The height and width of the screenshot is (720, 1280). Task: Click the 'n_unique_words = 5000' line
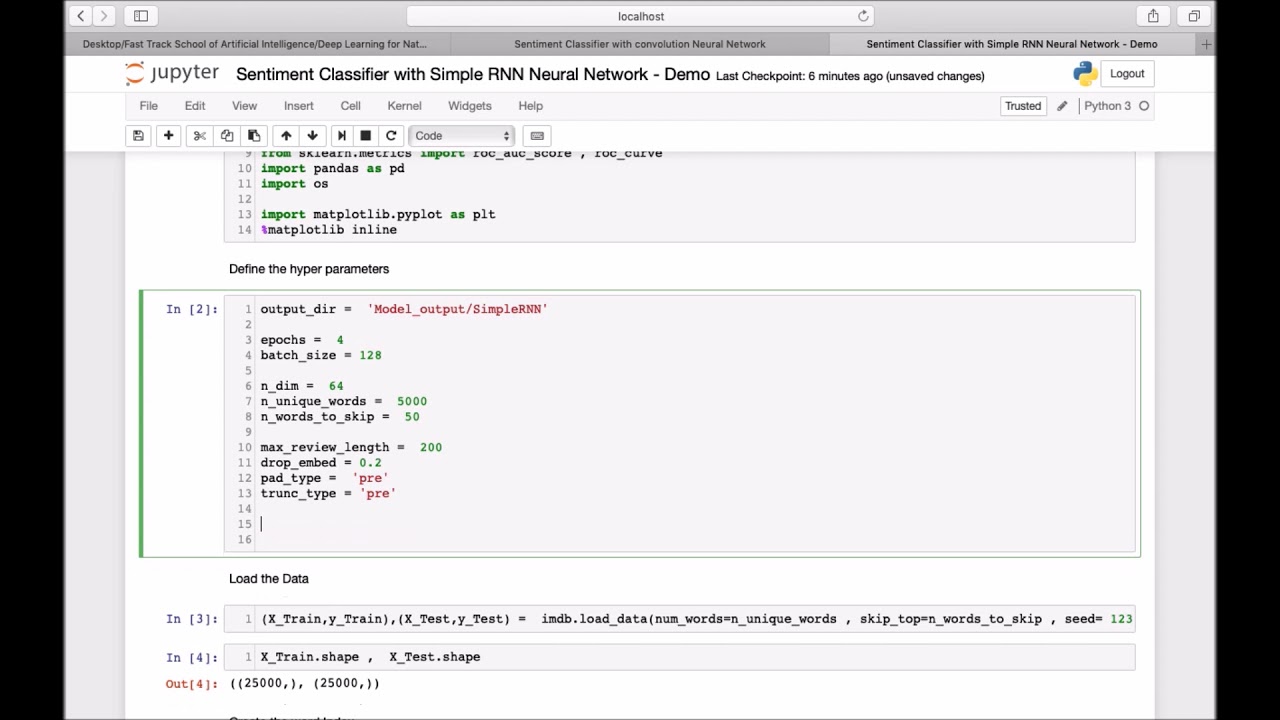tap(344, 401)
